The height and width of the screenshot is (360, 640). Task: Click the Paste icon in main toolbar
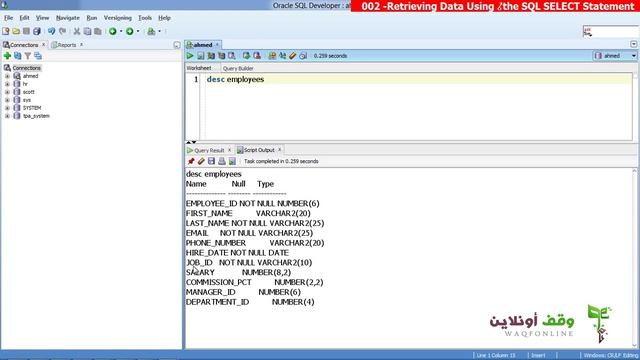click(x=98, y=31)
